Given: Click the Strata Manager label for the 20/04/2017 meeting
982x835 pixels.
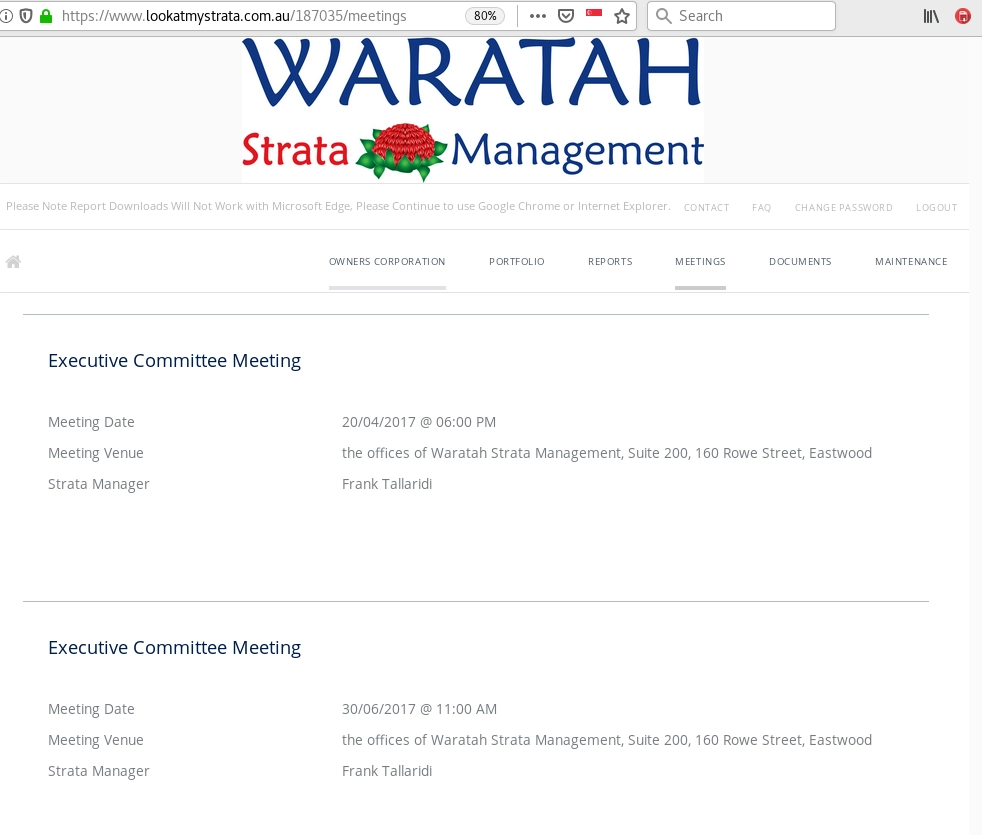Looking at the screenshot, I should coord(99,484).
